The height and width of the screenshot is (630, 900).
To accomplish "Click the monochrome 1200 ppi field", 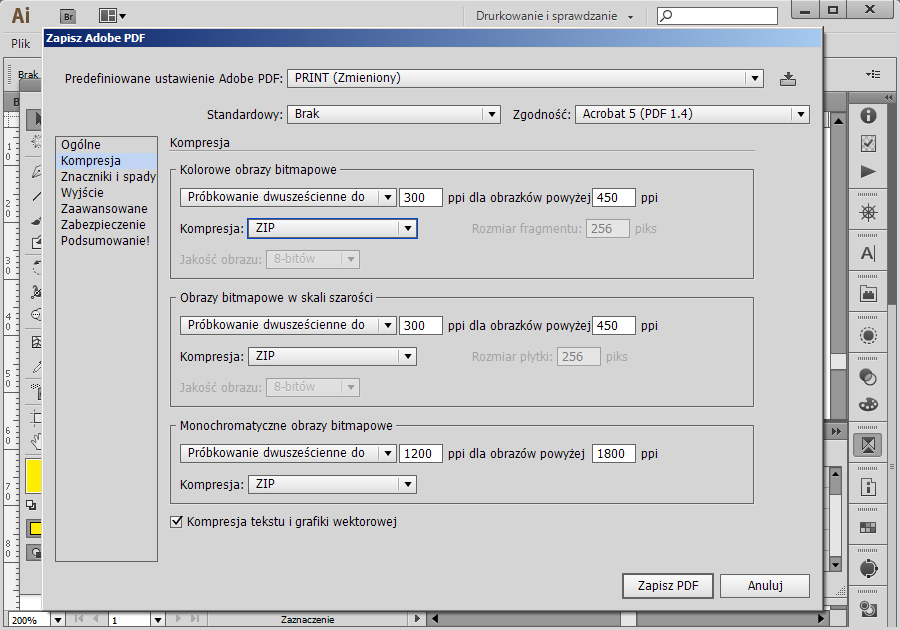I will [x=421, y=453].
